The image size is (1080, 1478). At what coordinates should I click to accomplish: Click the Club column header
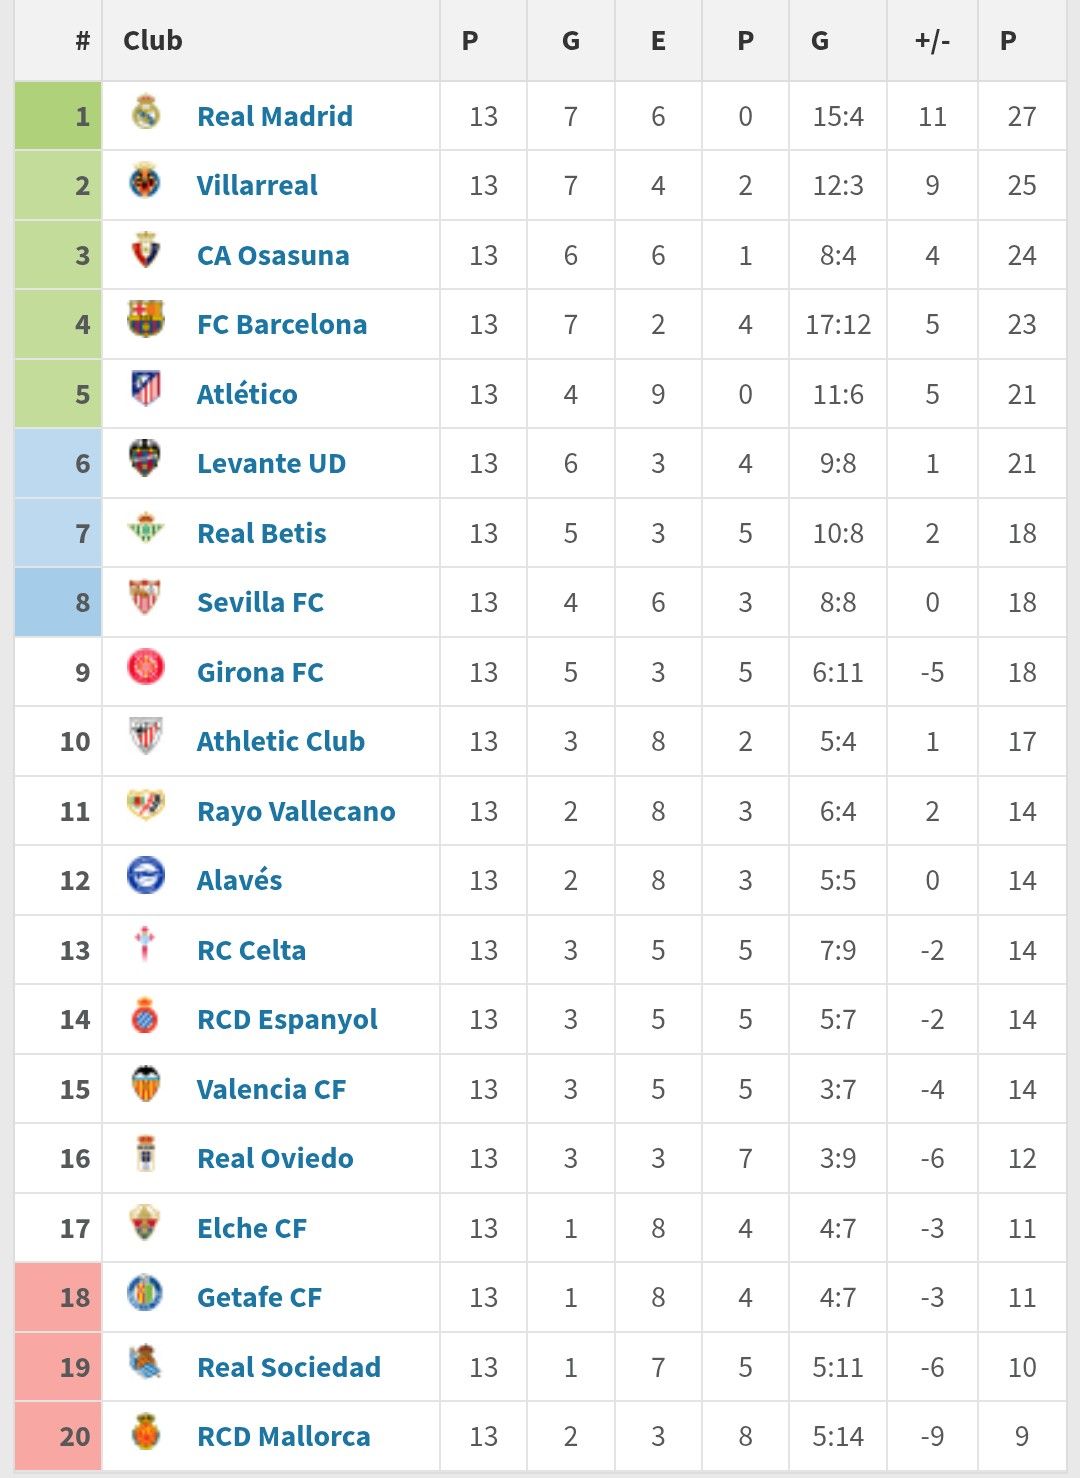pos(153,41)
